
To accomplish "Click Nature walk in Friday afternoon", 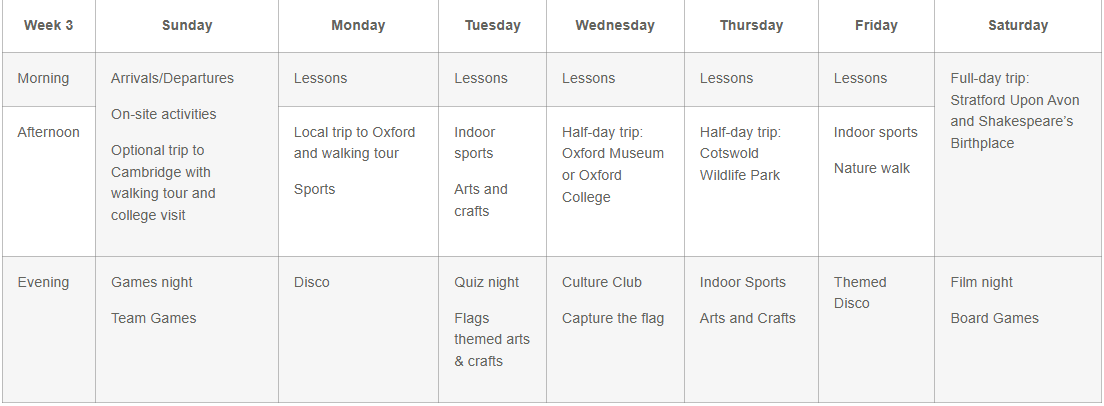I will point(872,169).
